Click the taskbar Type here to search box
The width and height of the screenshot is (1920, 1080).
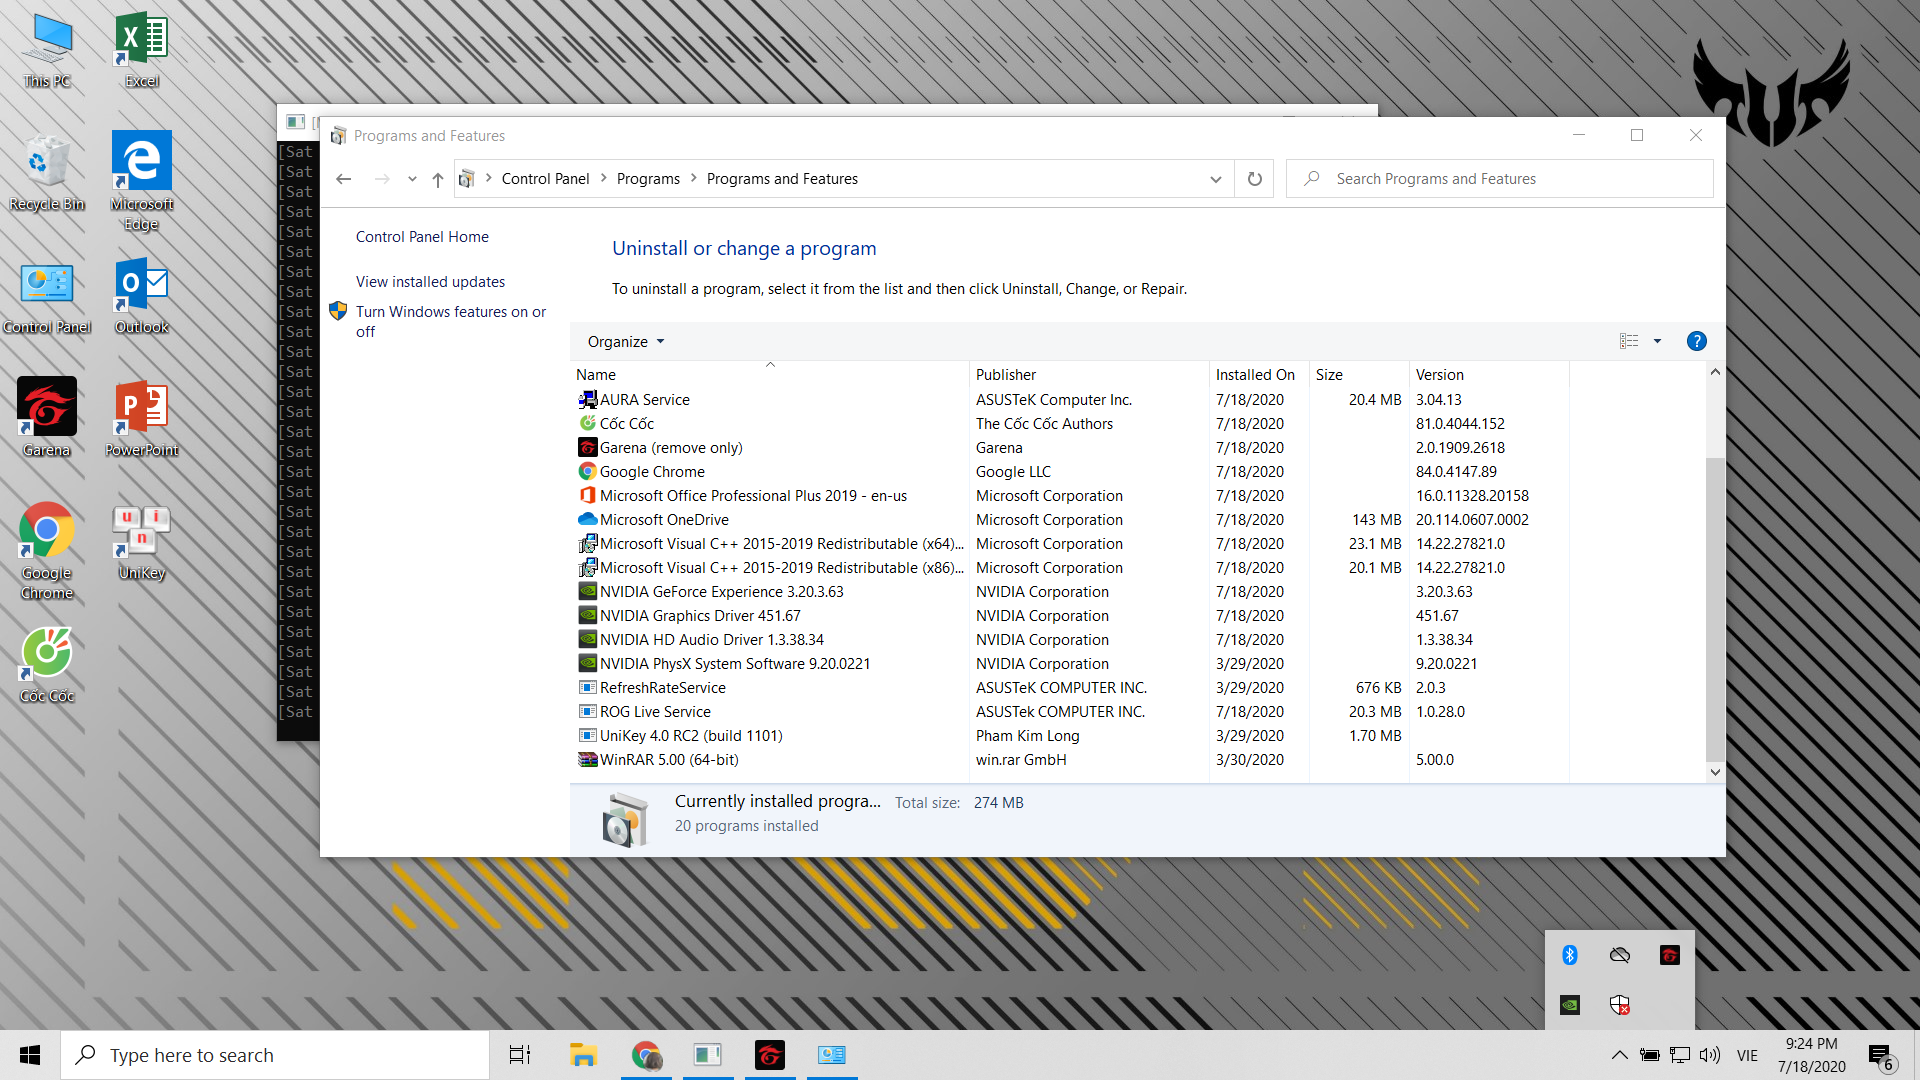pos(275,1055)
